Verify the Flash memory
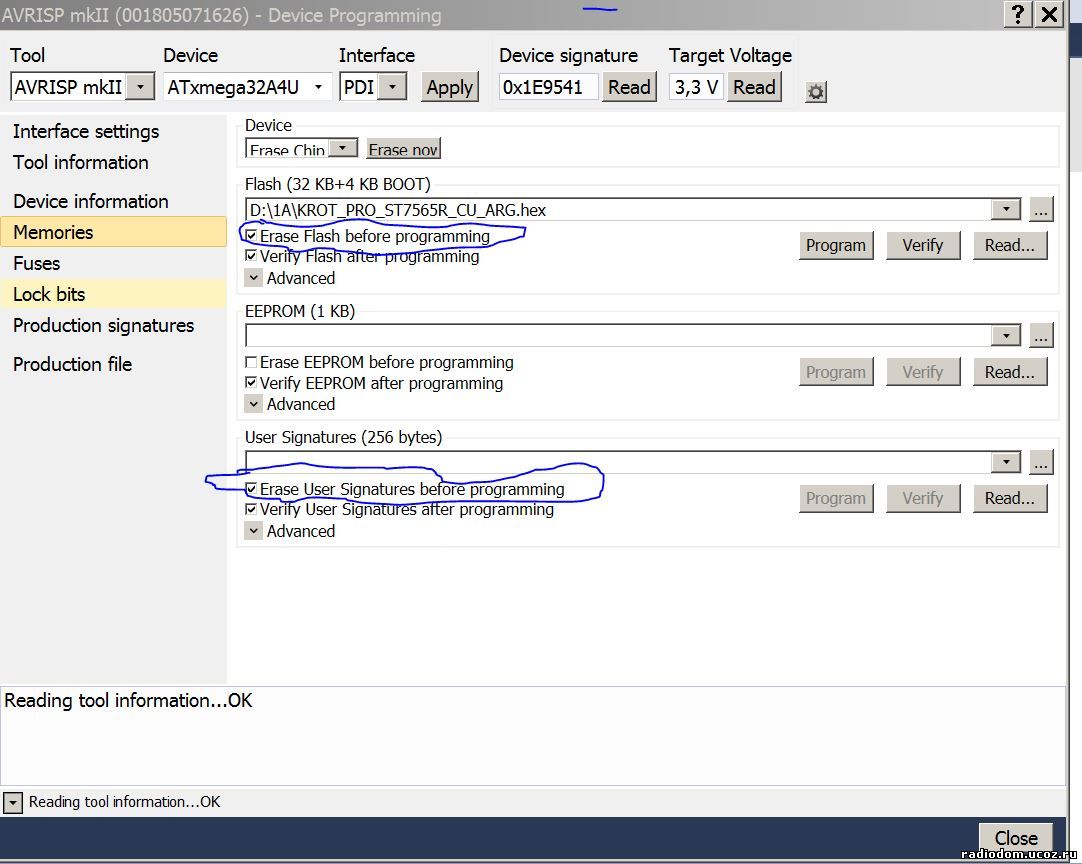Screen dimensions: 1082x864 (923, 245)
